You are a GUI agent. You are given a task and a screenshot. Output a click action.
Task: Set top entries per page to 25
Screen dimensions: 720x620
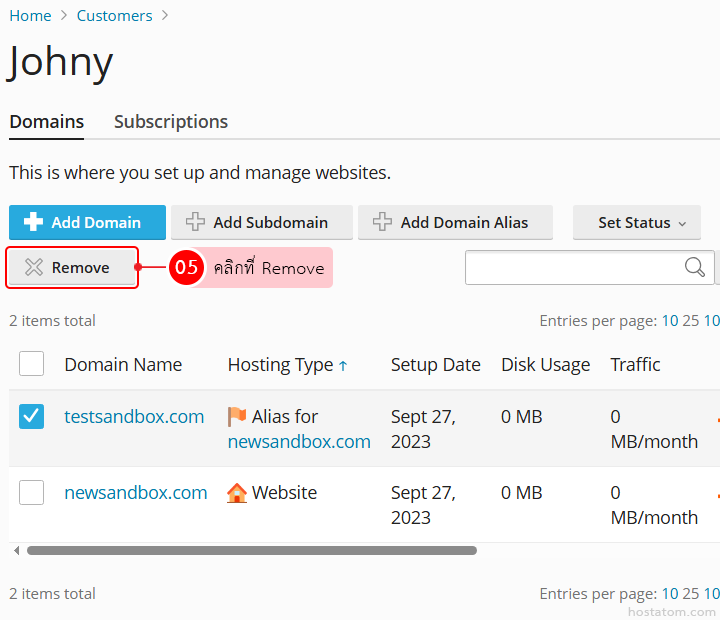point(690,321)
